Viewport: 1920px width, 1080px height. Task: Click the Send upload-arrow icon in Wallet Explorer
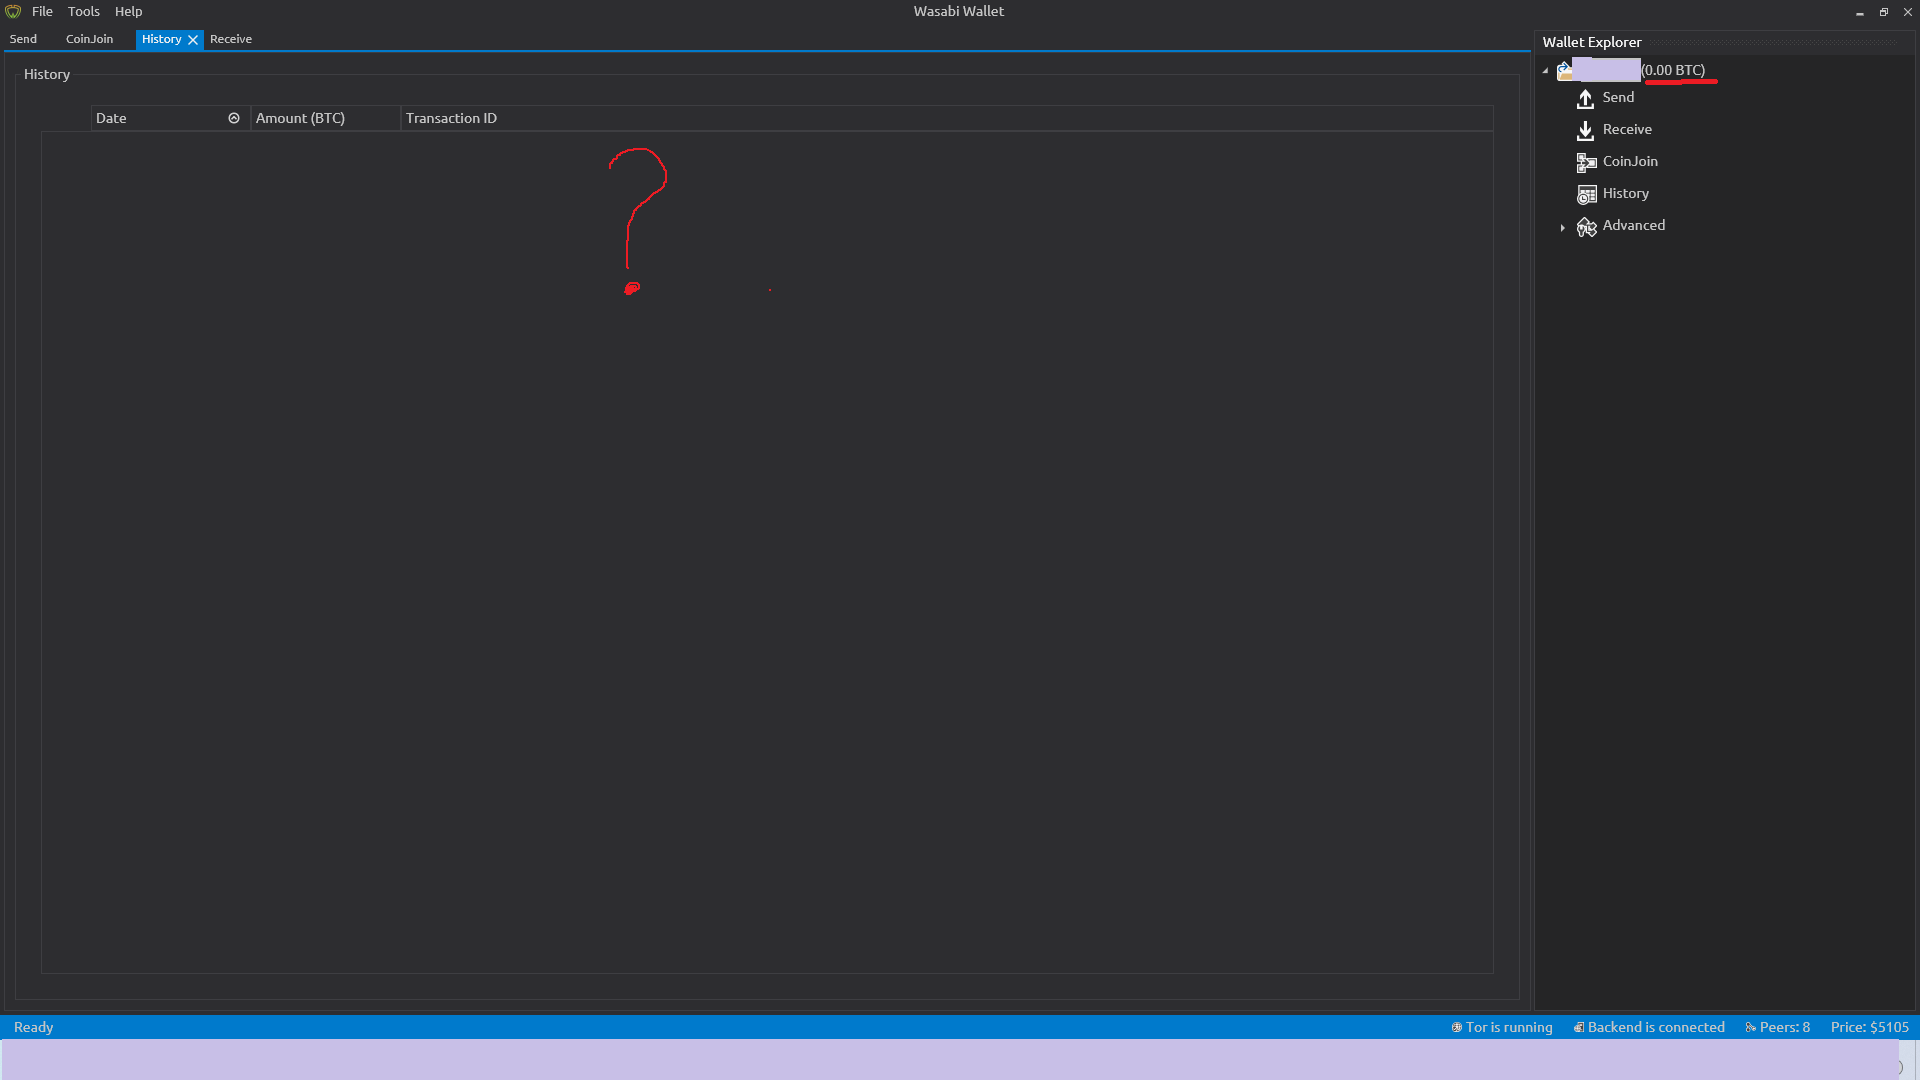click(1586, 99)
